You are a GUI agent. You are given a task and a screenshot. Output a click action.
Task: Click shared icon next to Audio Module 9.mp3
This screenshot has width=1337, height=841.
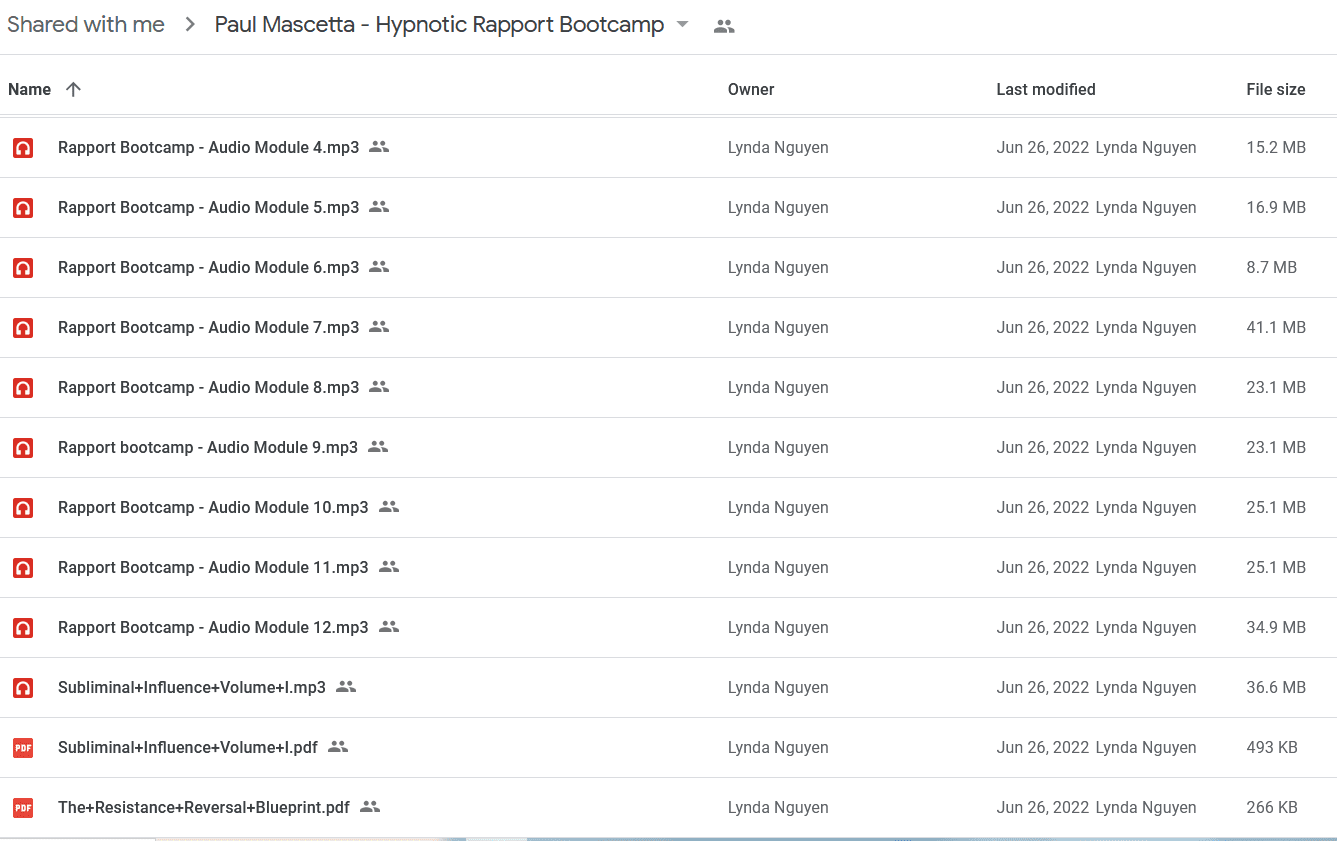pos(378,446)
